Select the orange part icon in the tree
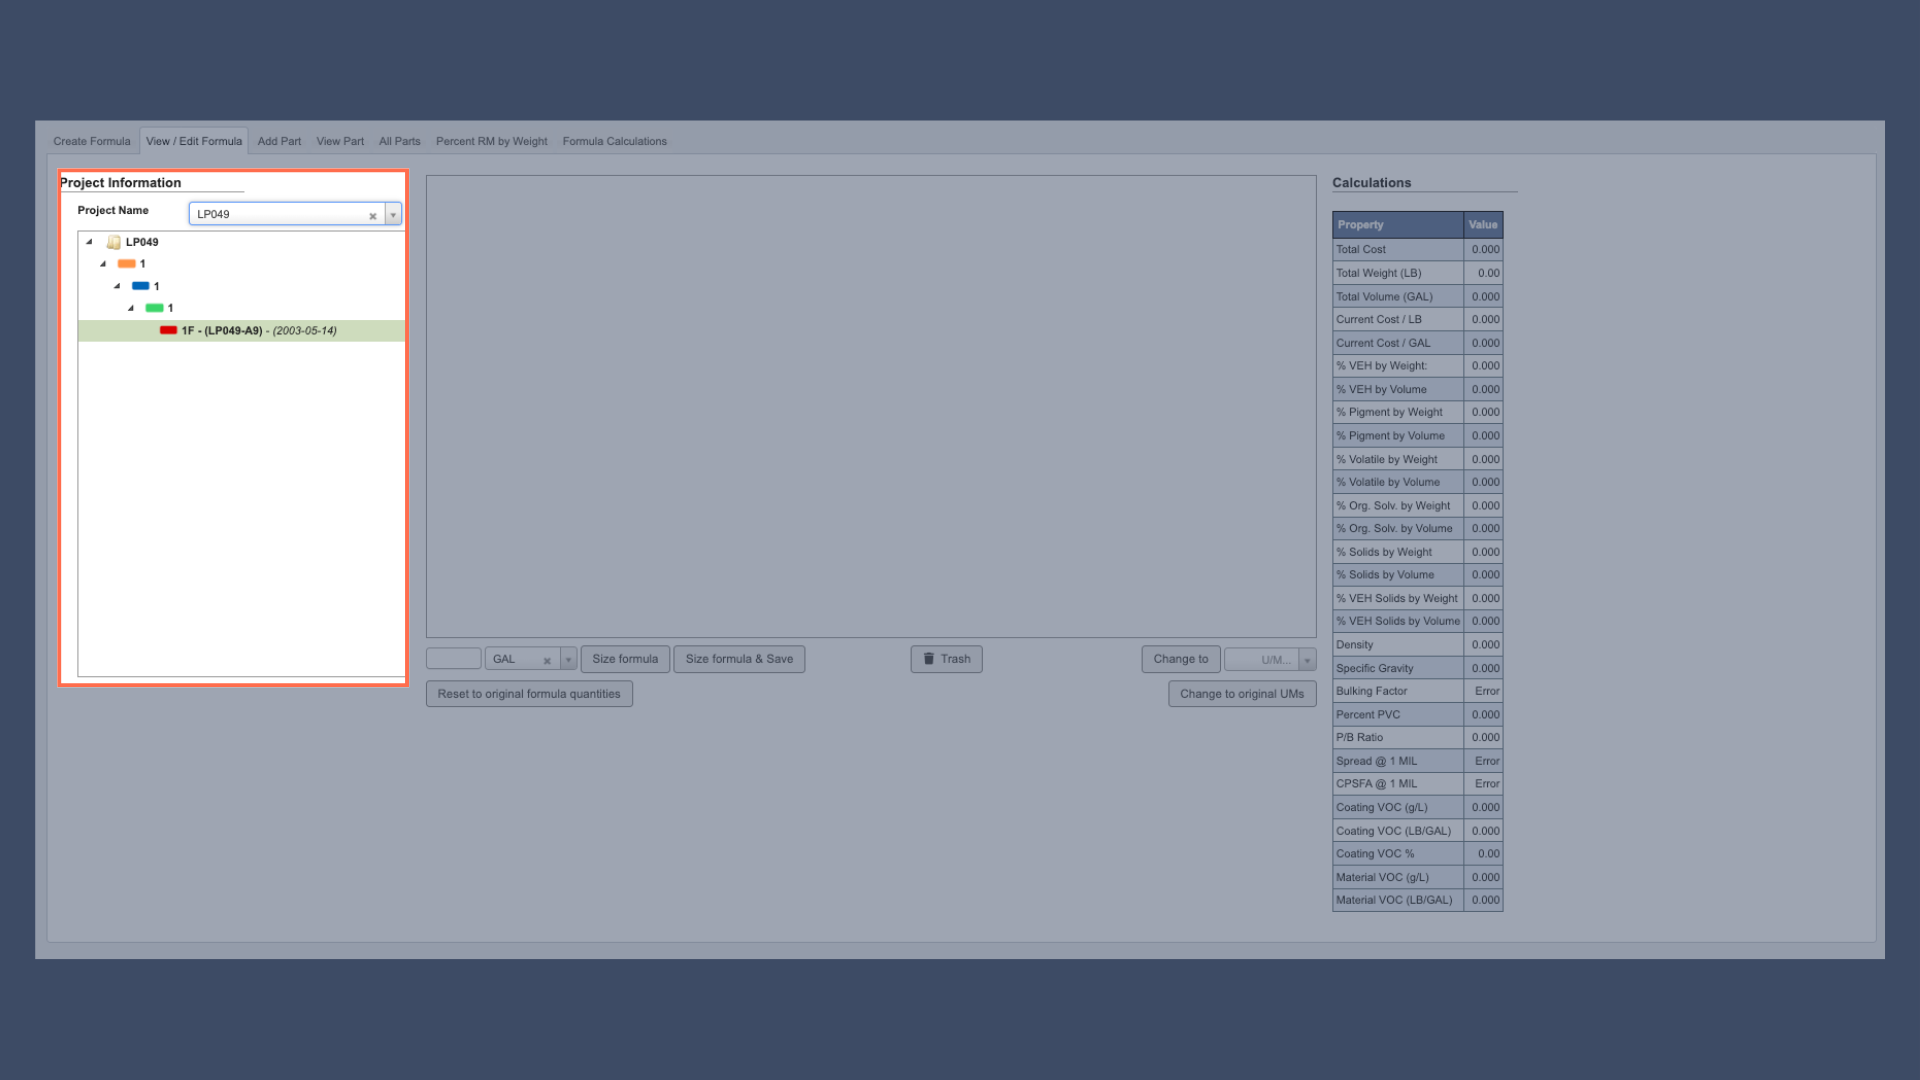 (x=127, y=263)
